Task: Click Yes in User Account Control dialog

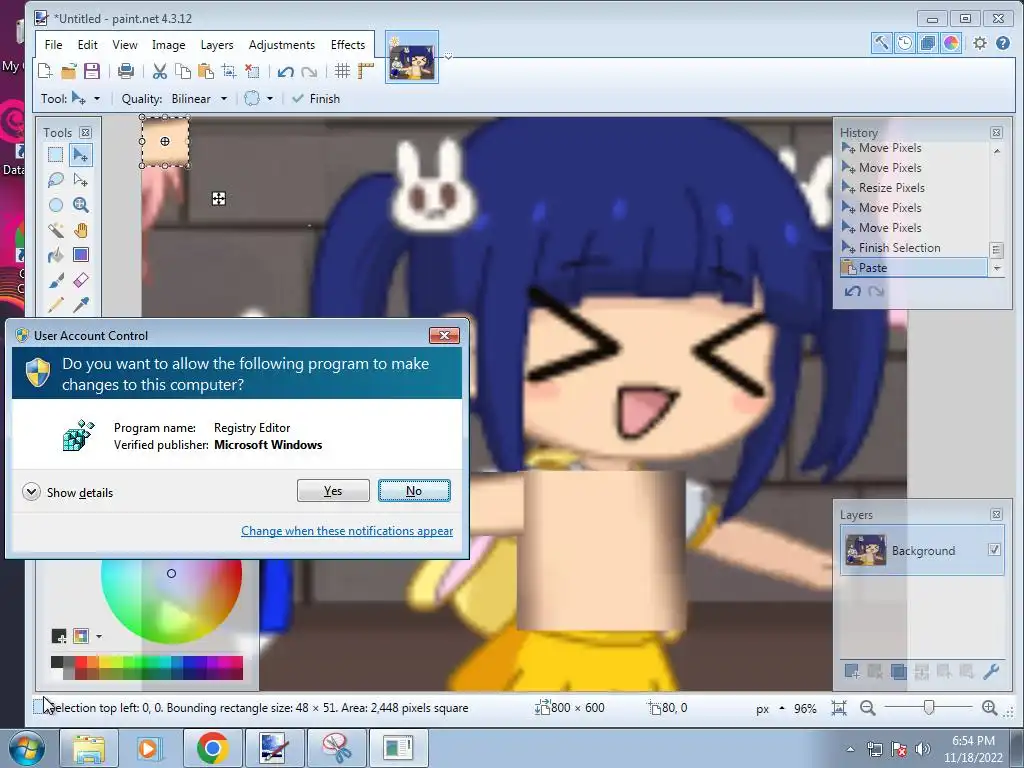Action: coord(333,490)
